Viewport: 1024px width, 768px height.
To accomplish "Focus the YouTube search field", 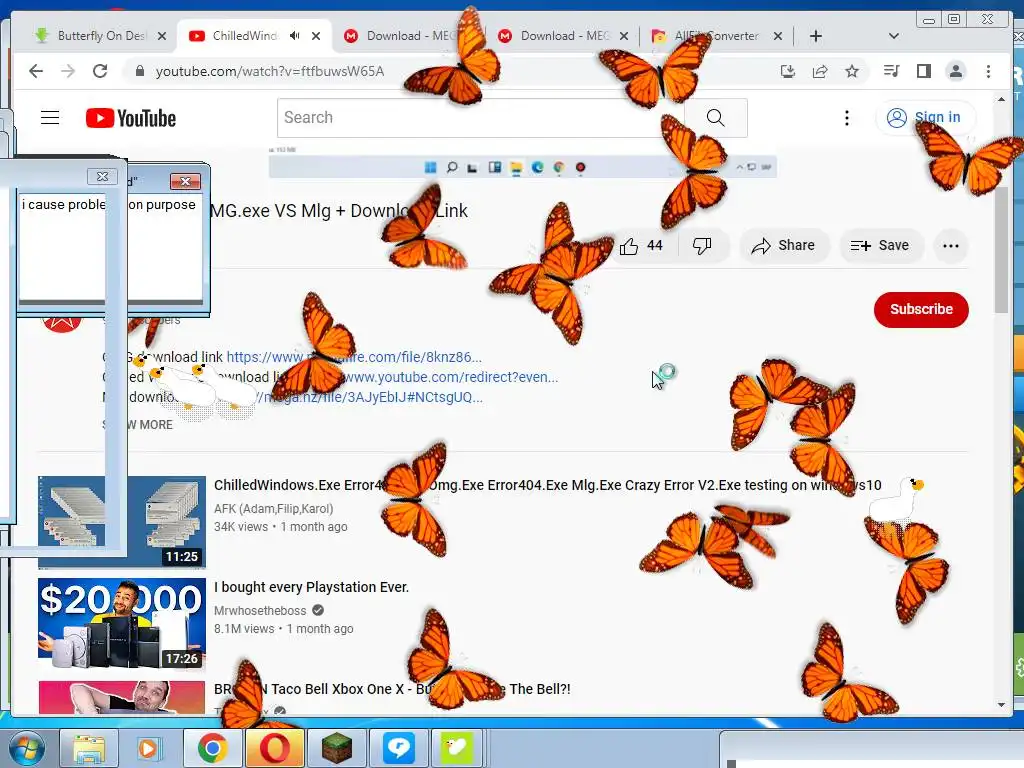I will coord(480,118).
